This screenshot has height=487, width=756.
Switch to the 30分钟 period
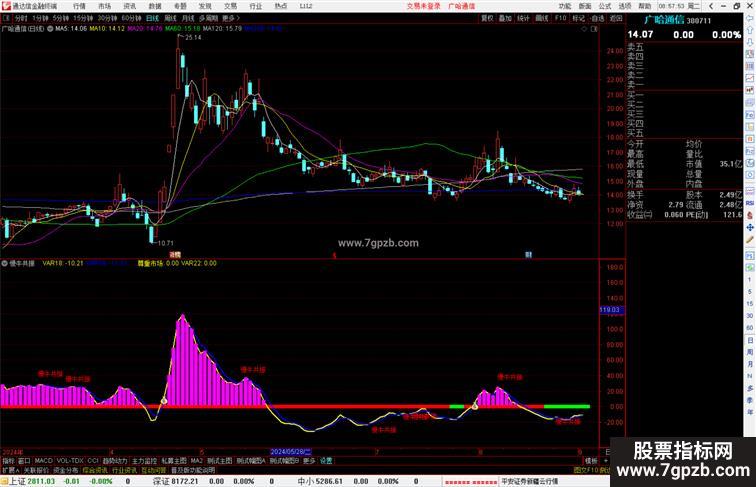click(107, 18)
